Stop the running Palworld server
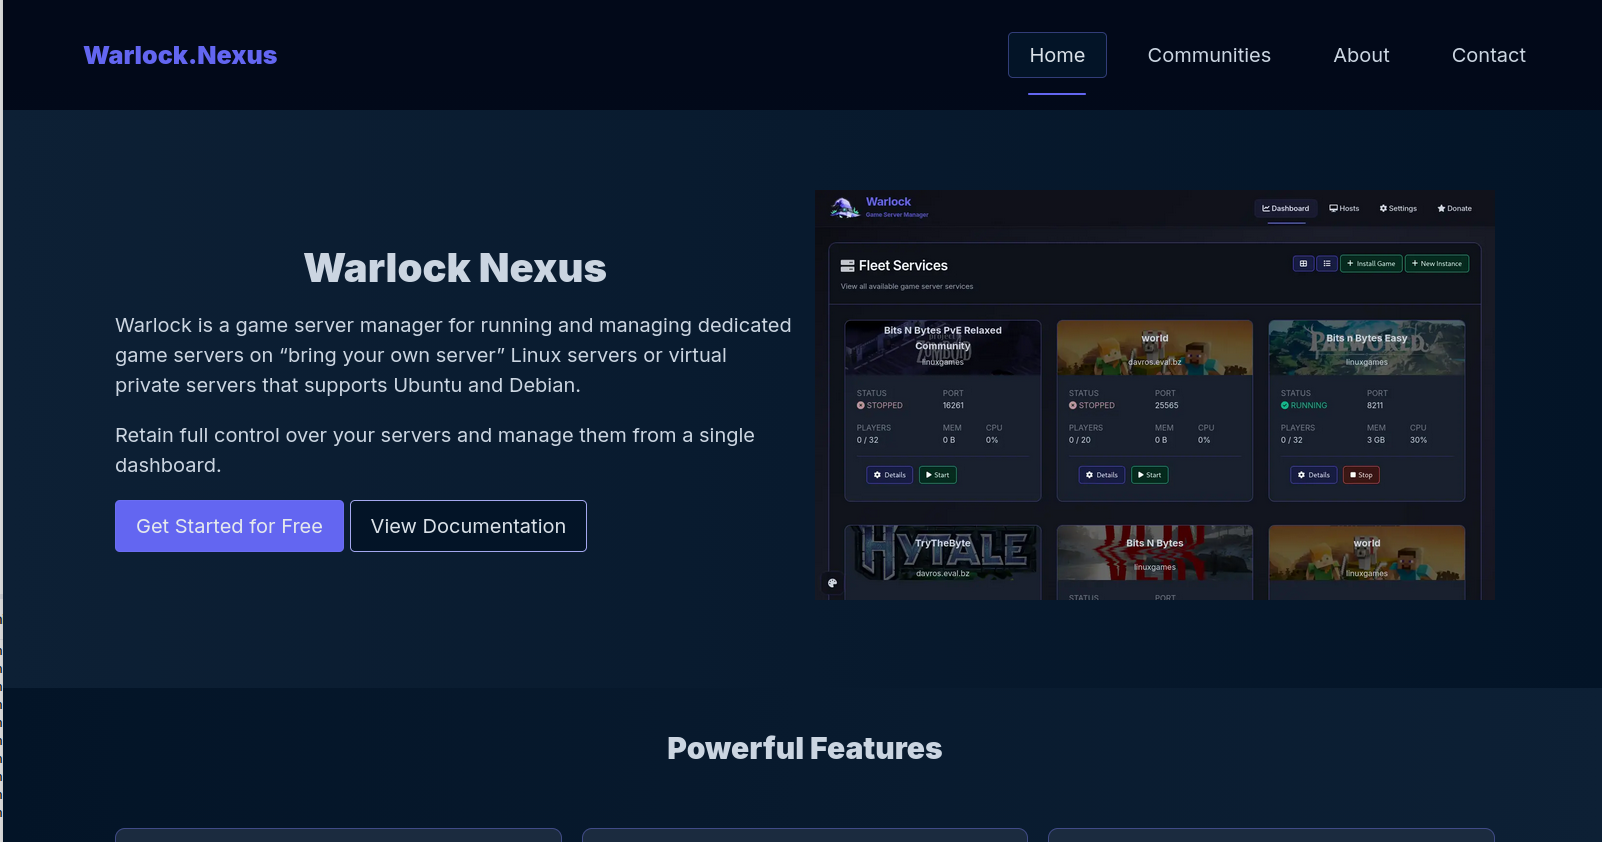This screenshot has height=842, width=1602. (x=1361, y=475)
